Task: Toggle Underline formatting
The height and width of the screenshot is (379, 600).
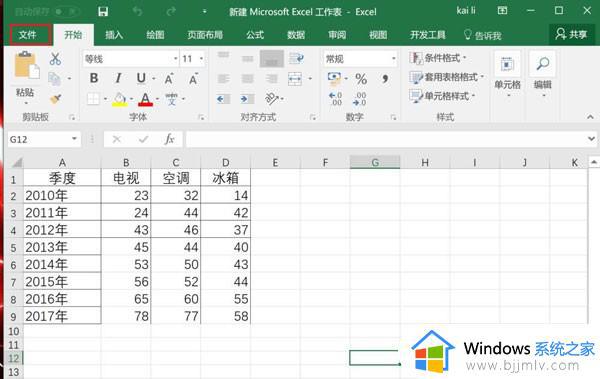Action: pos(141,78)
